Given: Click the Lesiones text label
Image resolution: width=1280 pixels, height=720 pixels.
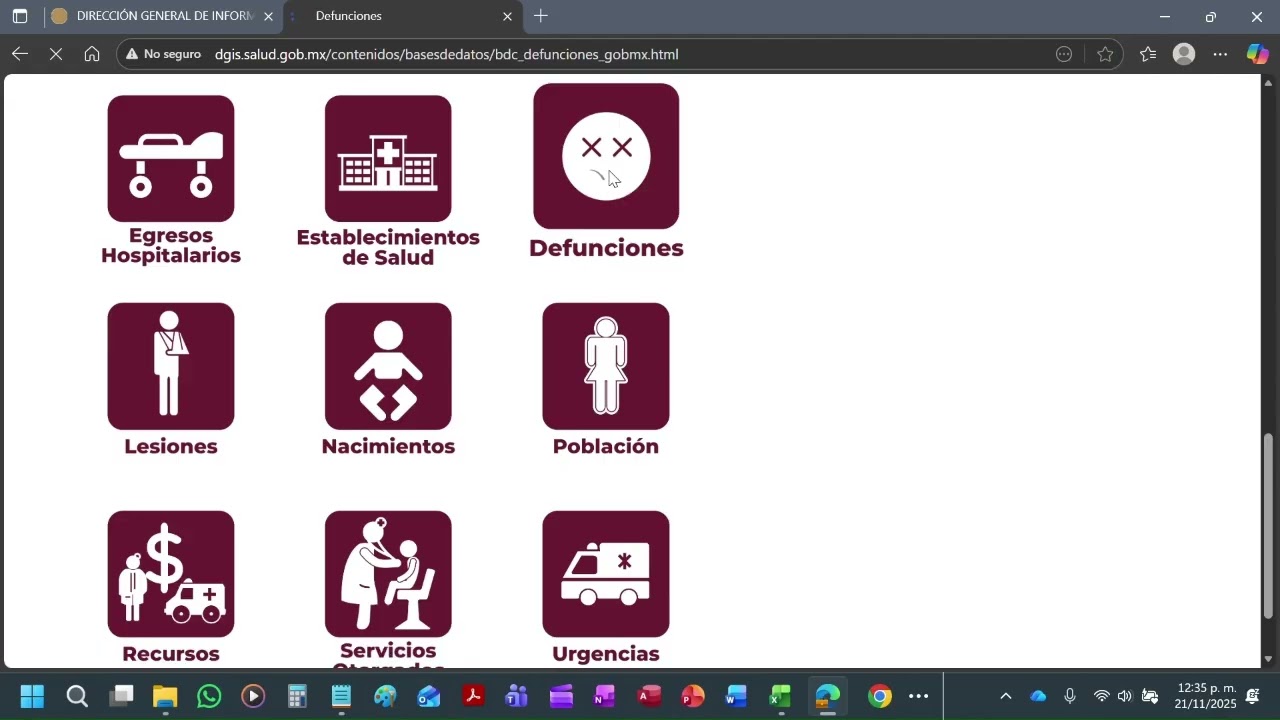Looking at the screenshot, I should pyautogui.click(x=171, y=446).
